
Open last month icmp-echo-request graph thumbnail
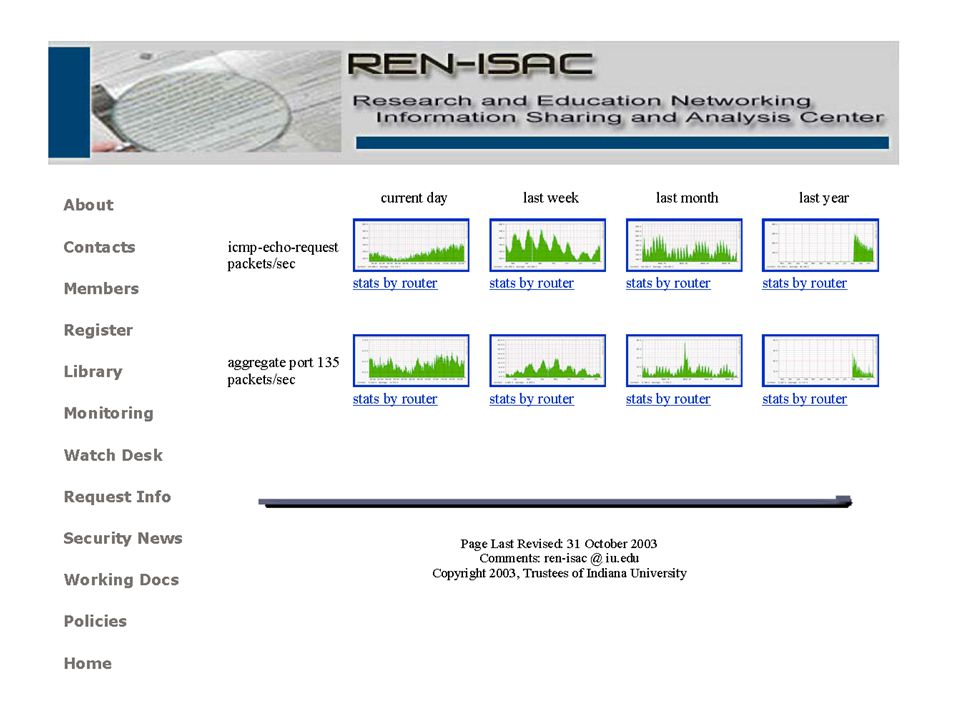coord(684,245)
